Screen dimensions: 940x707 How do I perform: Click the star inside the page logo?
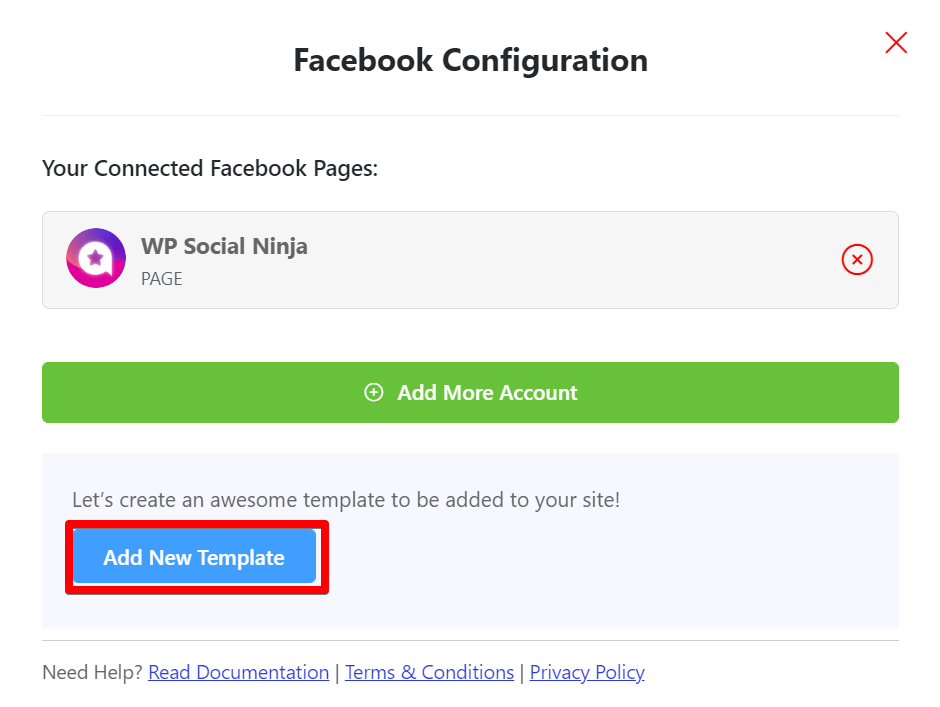[95, 258]
